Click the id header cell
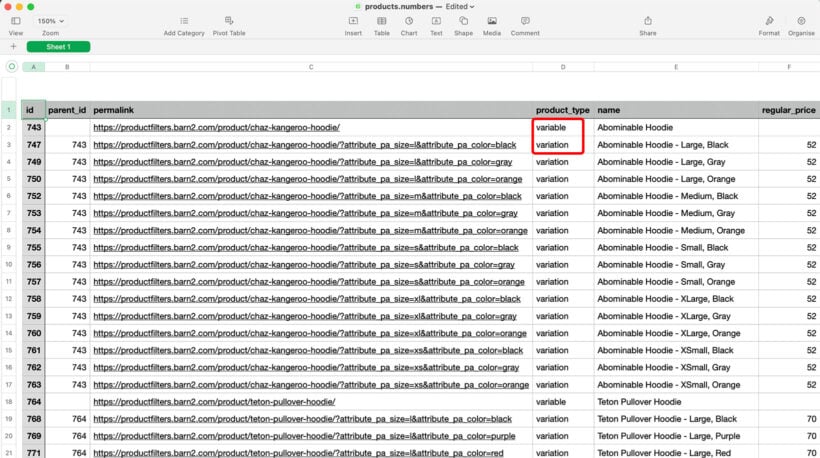 [33, 110]
